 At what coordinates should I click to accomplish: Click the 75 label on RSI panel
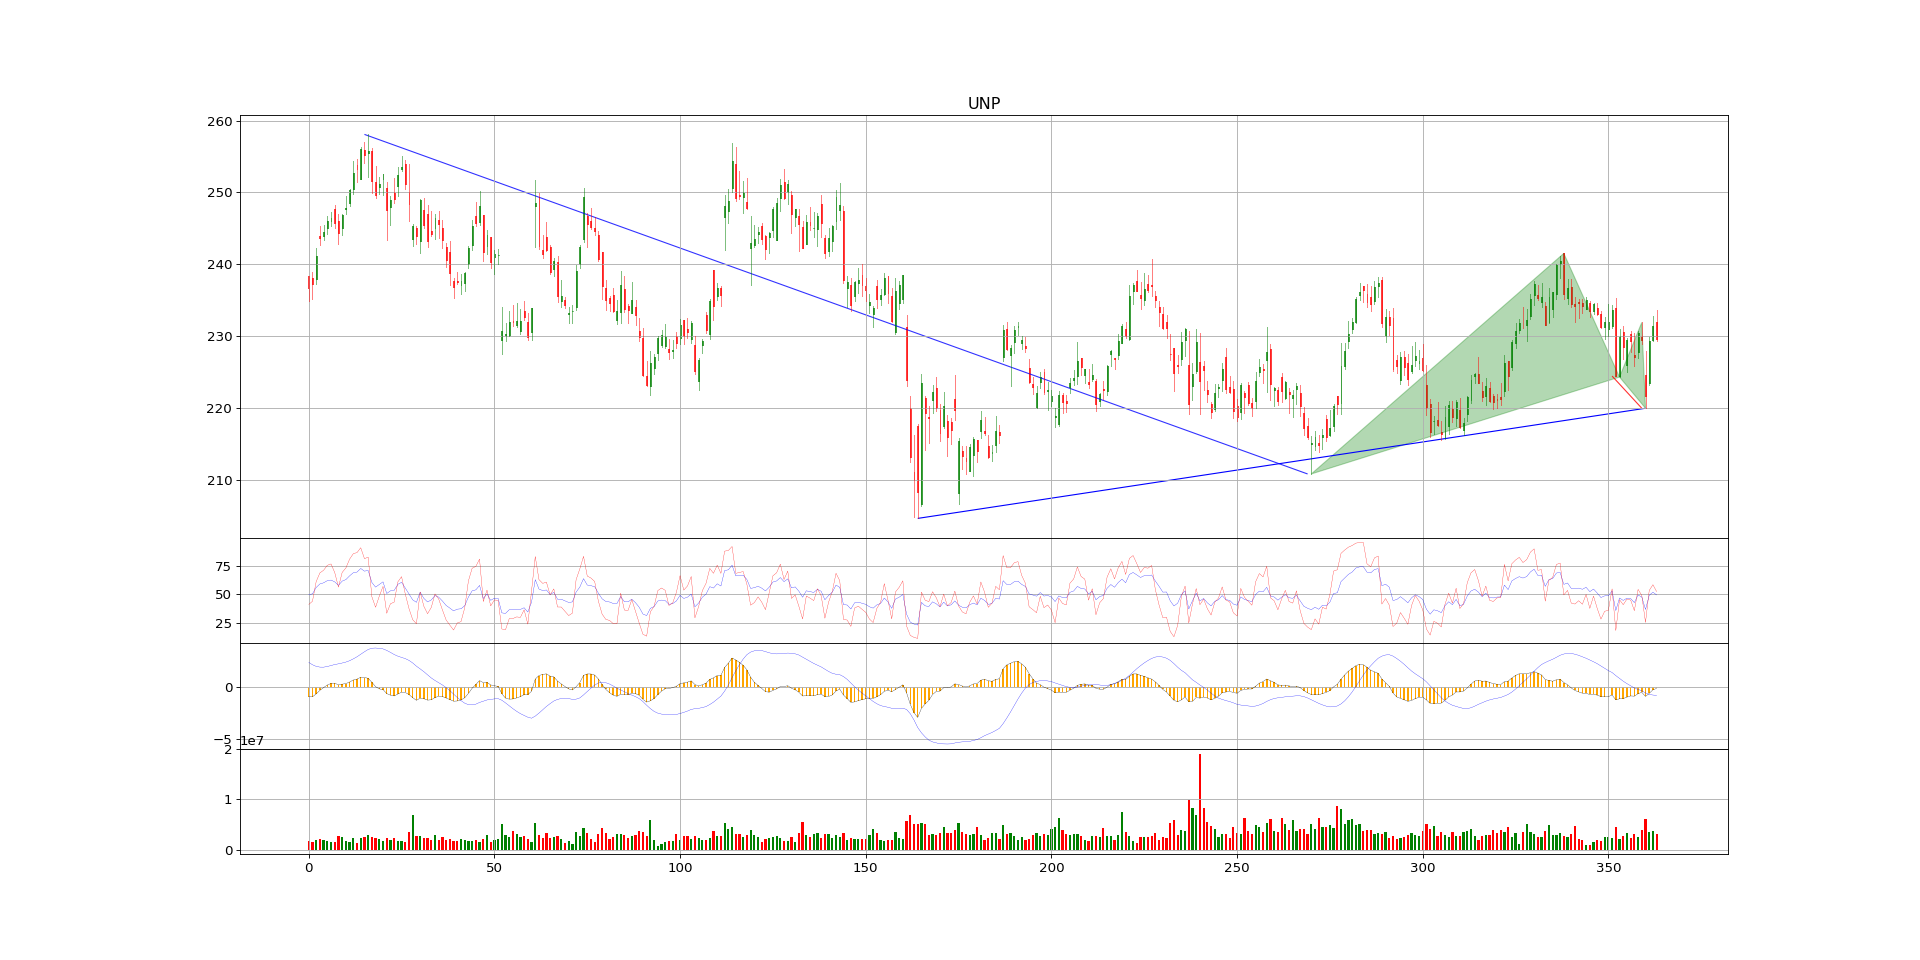tap(222, 567)
